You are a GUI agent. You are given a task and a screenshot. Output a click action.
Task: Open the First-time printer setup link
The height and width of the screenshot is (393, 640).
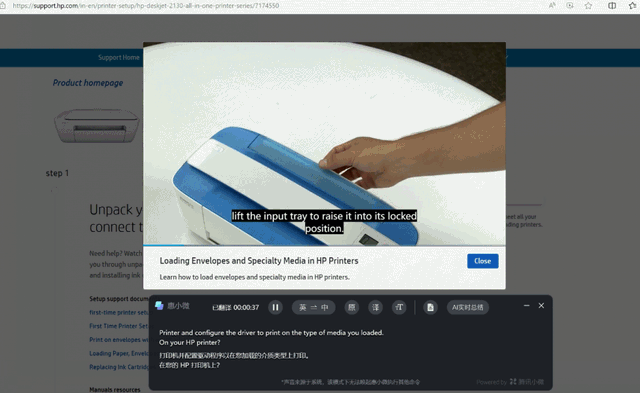click(118, 312)
